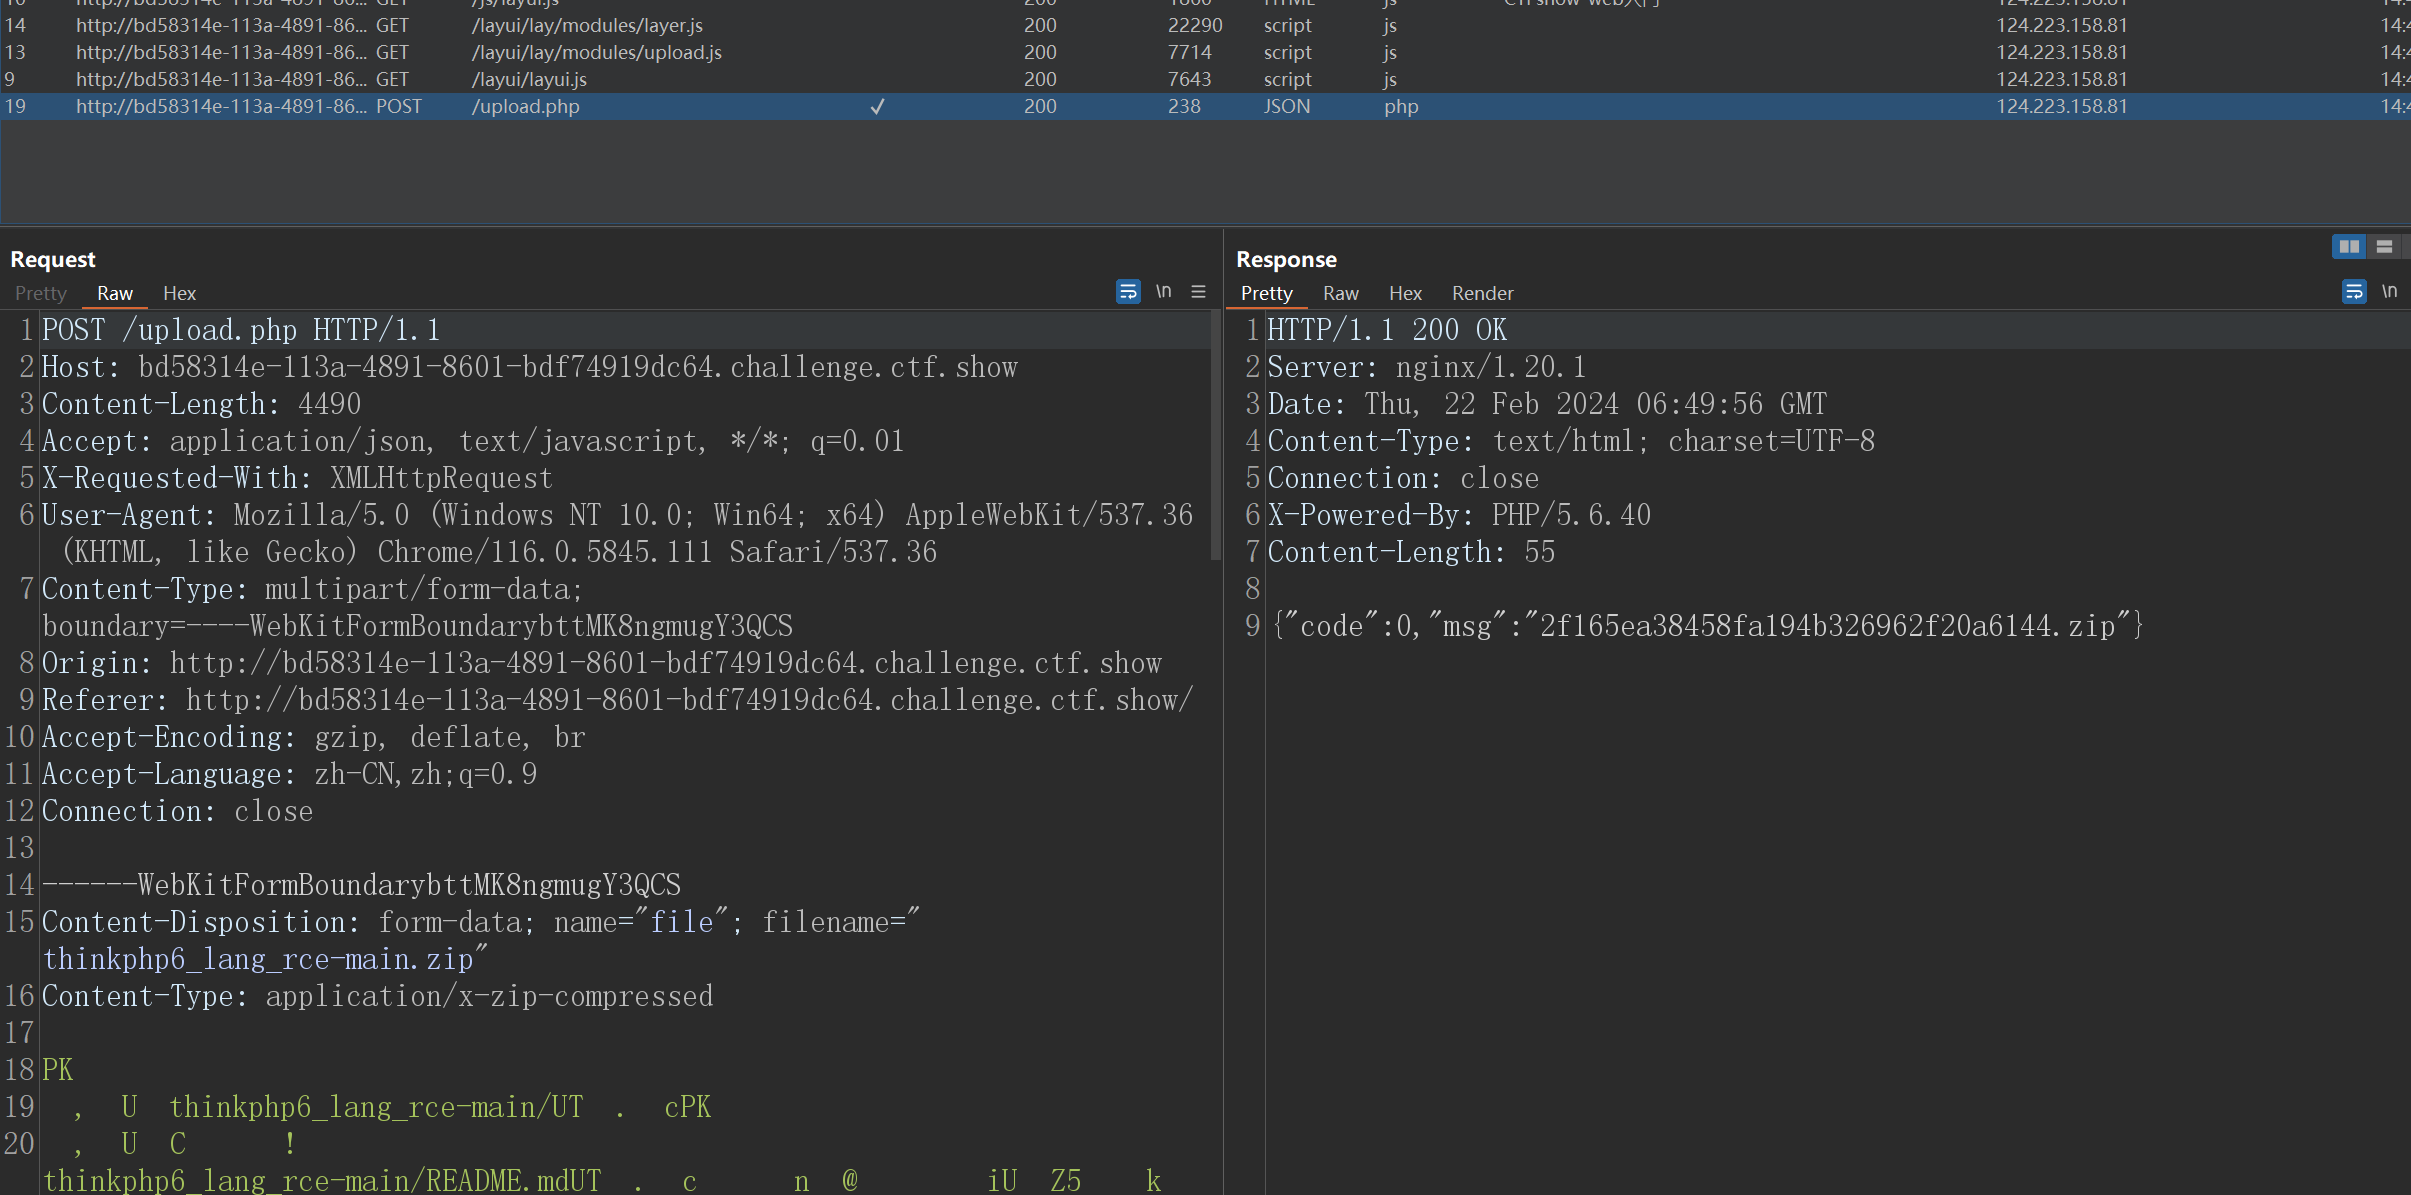Viewport: 2411px width, 1195px height.
Task: Click the Host header line in request
Action: (530, 367)
